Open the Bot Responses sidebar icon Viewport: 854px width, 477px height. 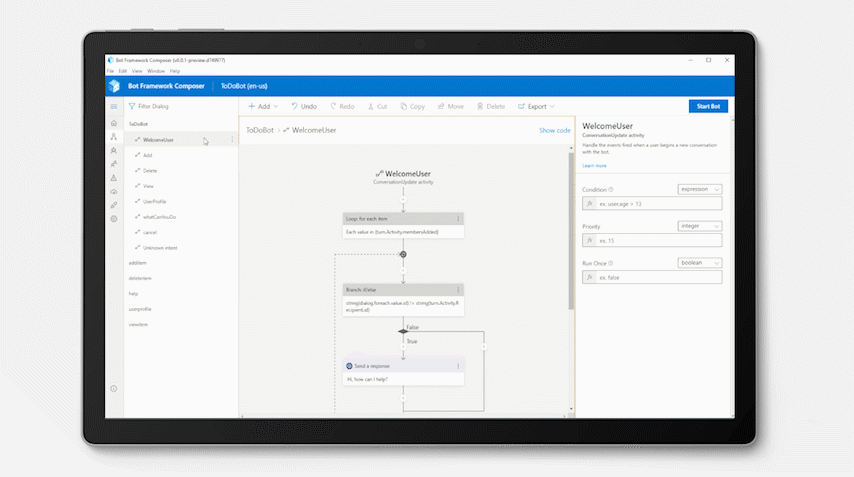point(114,150)
